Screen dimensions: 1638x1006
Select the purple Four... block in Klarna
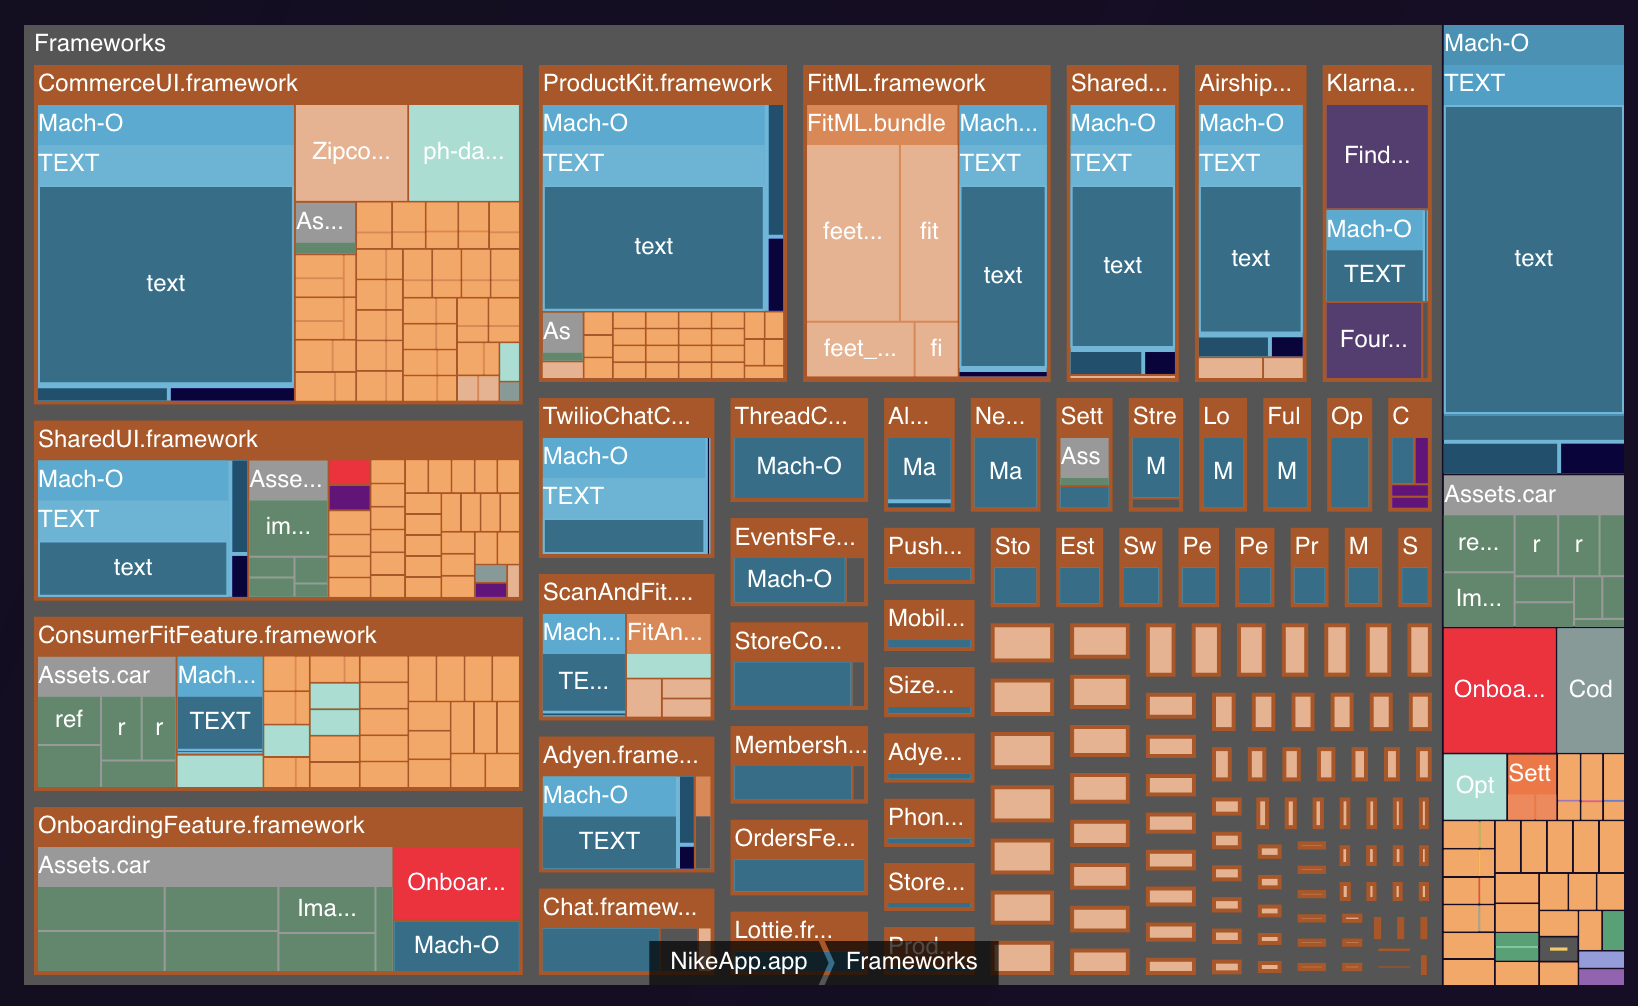pyautogui.click(x=1374, y=340)
